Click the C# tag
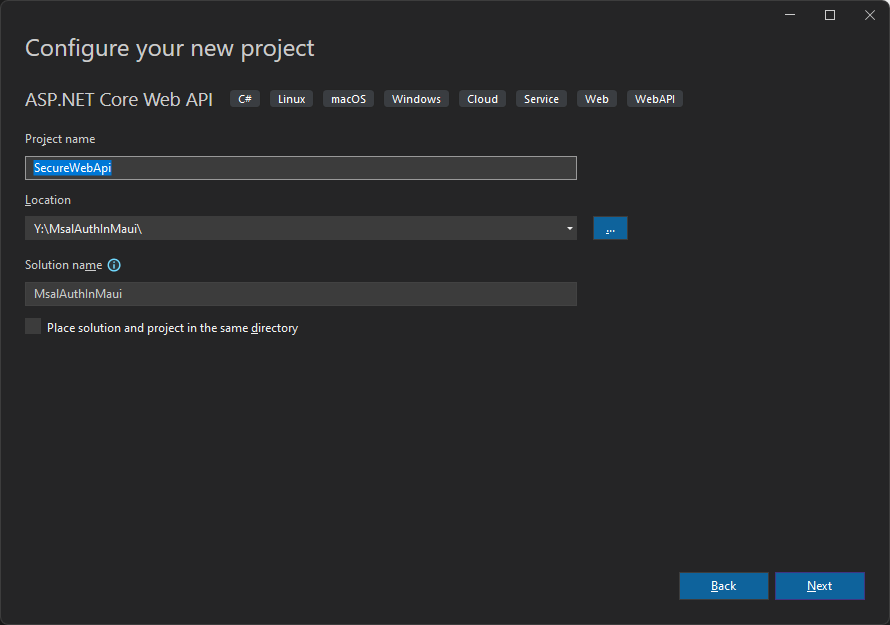This screenshot has height=625, width=890. click(x=245, y=99)
